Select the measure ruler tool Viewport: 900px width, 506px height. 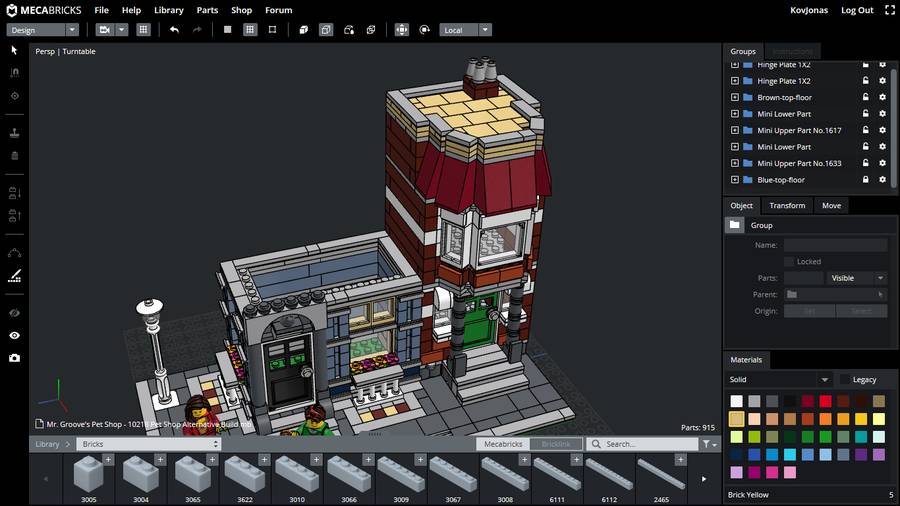point(14,276)
